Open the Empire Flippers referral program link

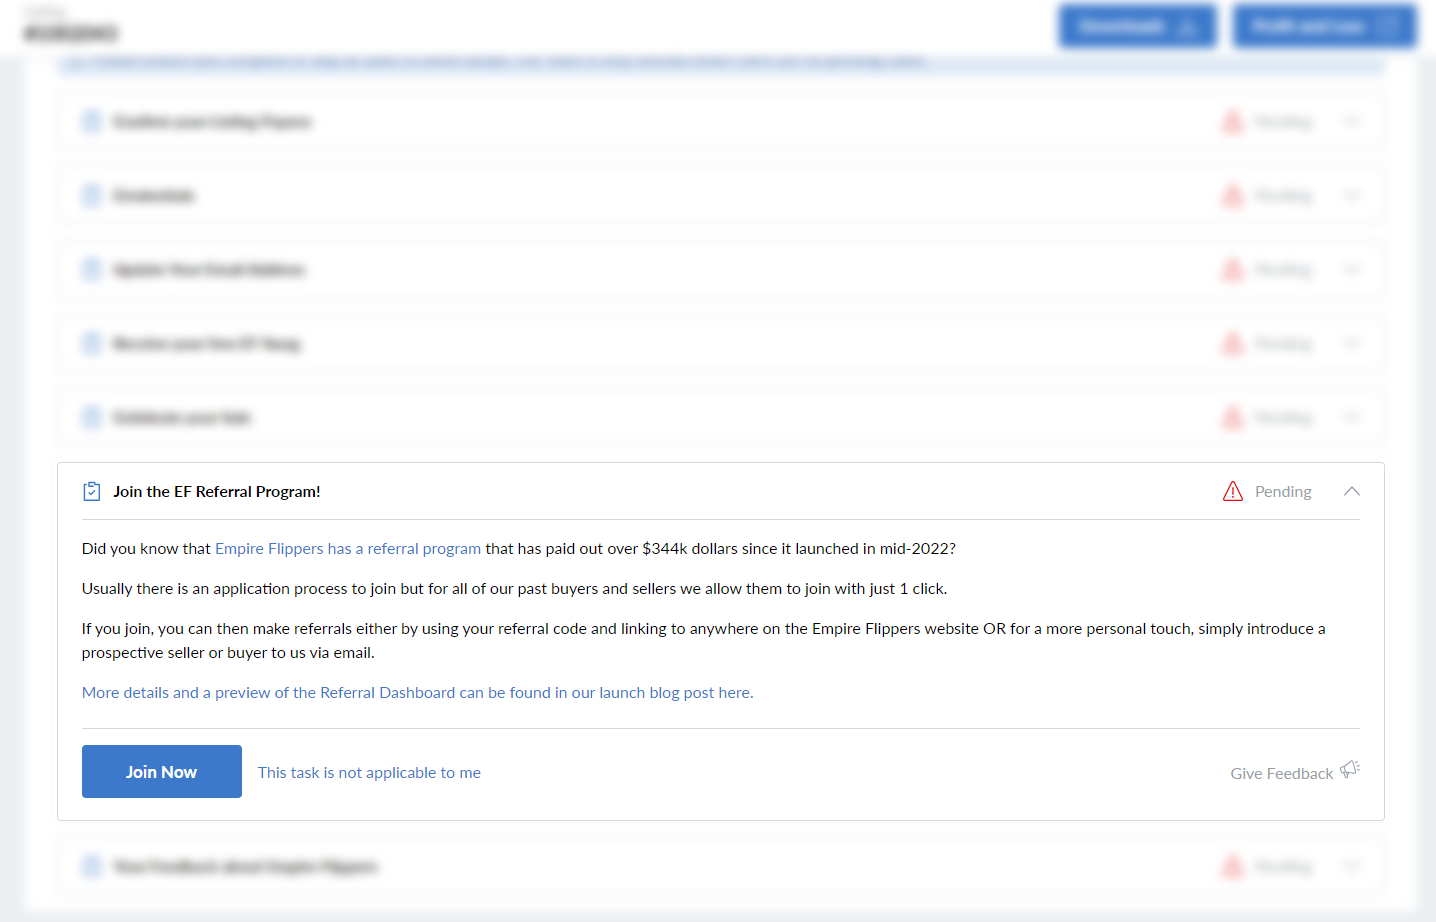[348, 549]
